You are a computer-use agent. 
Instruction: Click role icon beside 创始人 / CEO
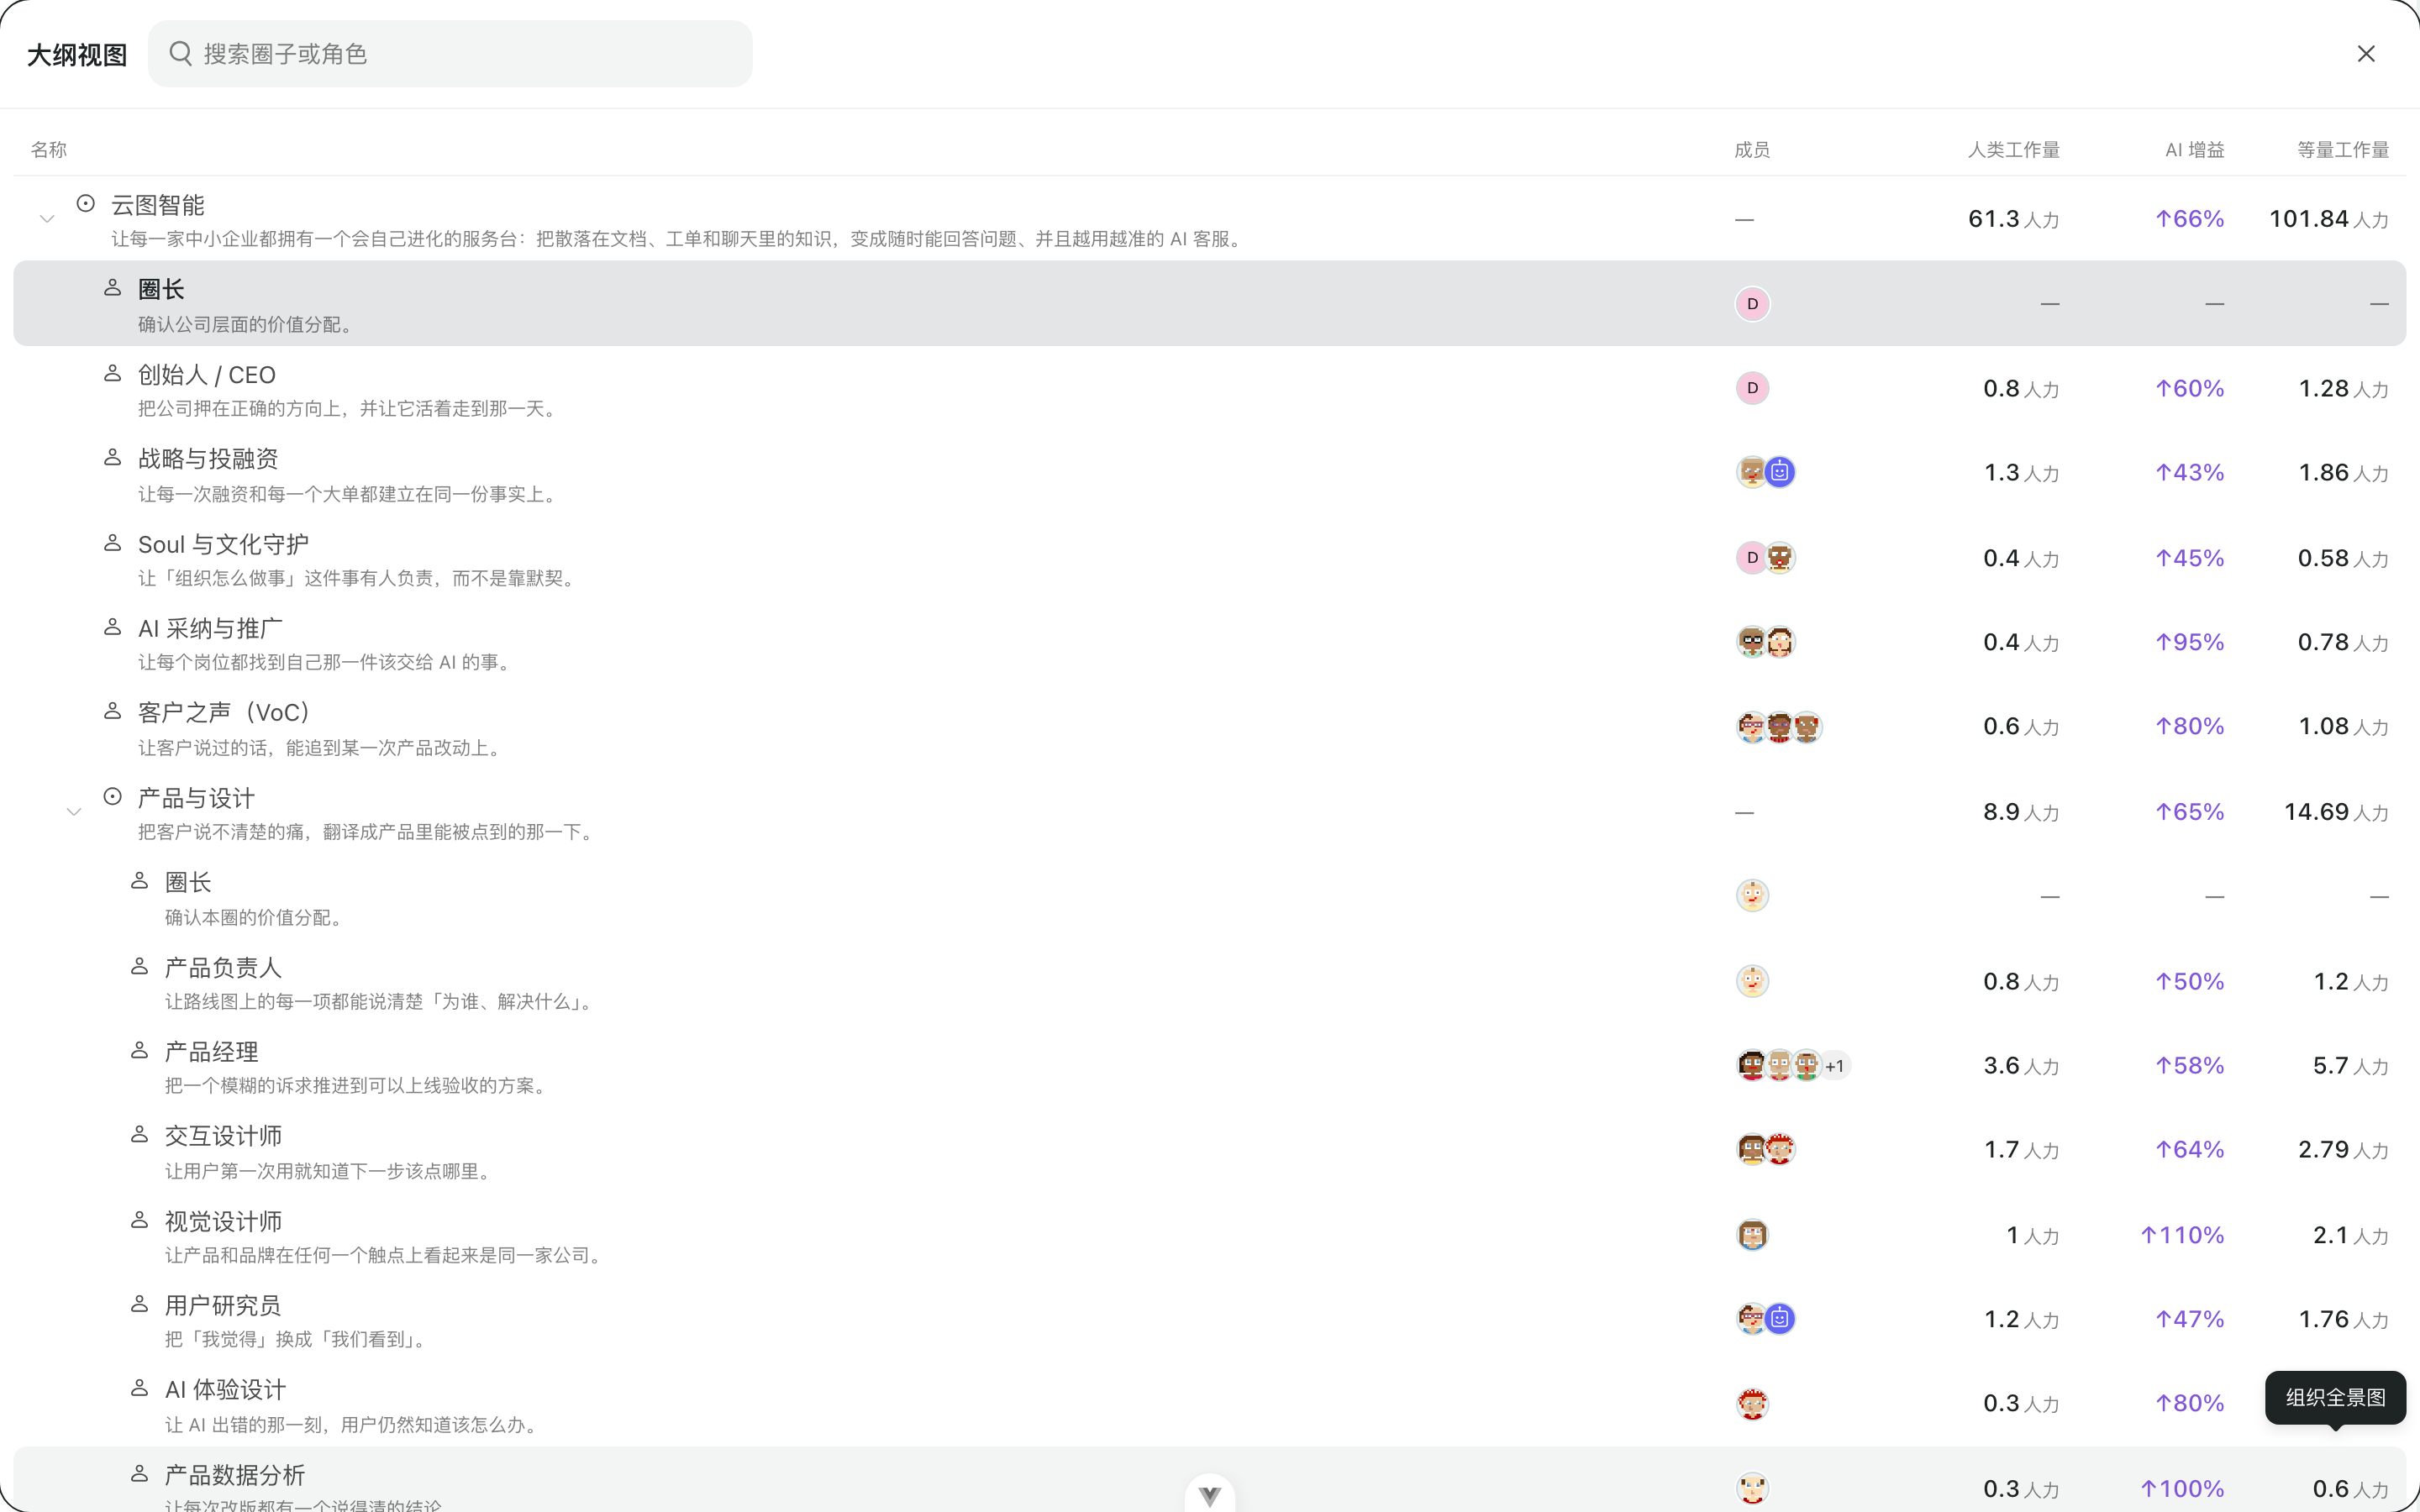tap(113, 374)
